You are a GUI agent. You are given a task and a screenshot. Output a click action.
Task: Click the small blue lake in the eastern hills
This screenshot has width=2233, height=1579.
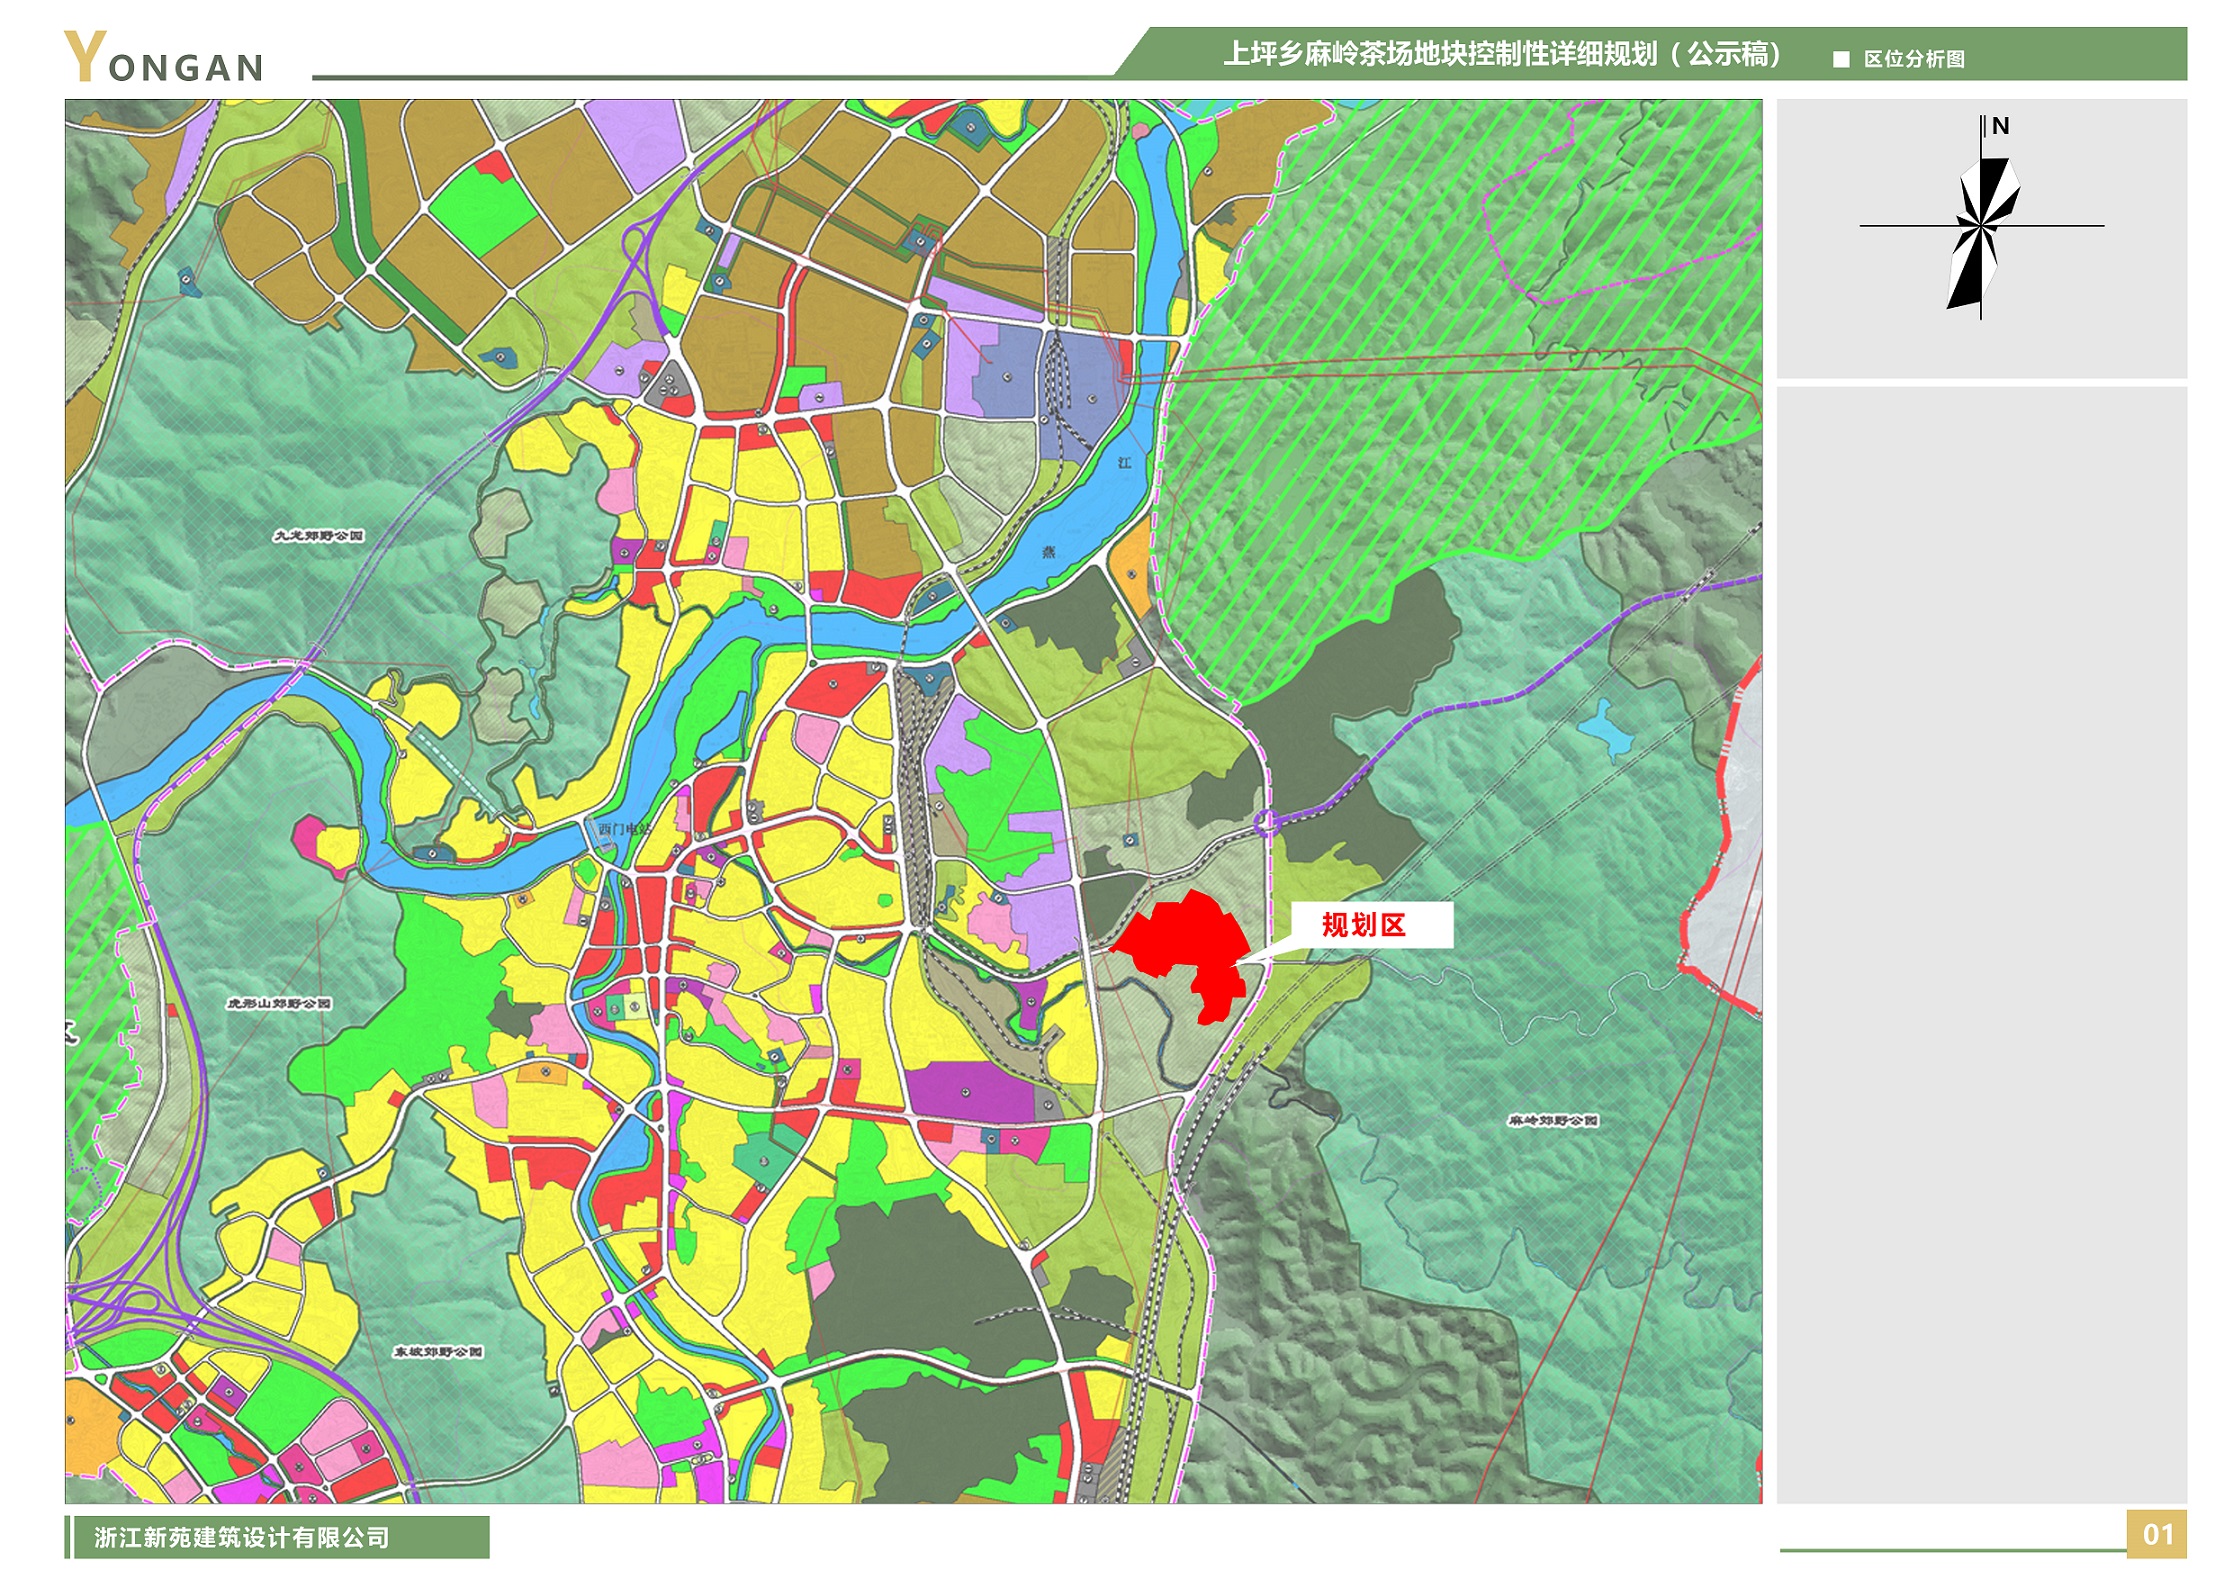1606,730
